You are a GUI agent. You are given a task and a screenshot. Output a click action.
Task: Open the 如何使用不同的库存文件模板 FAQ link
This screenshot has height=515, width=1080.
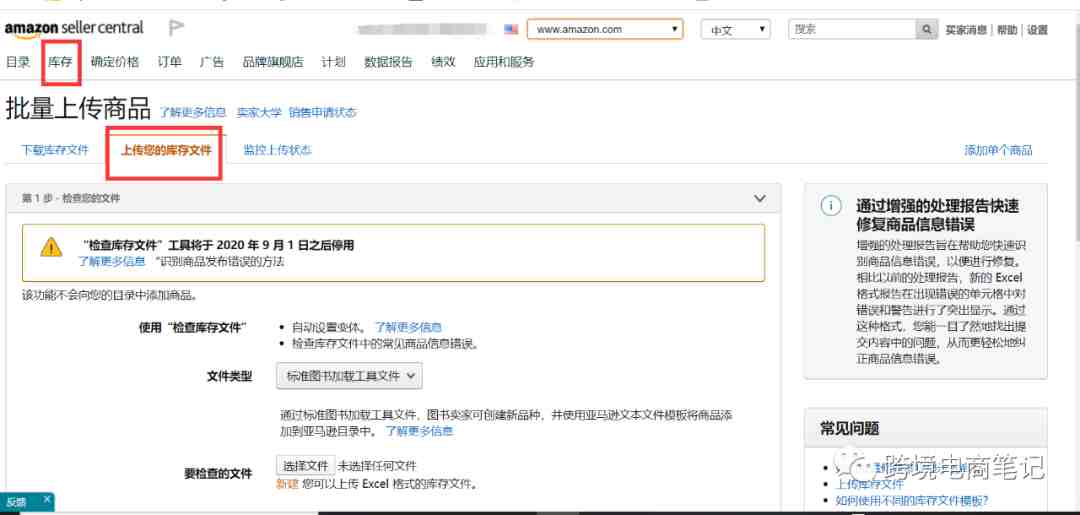(x=912, y=500)
